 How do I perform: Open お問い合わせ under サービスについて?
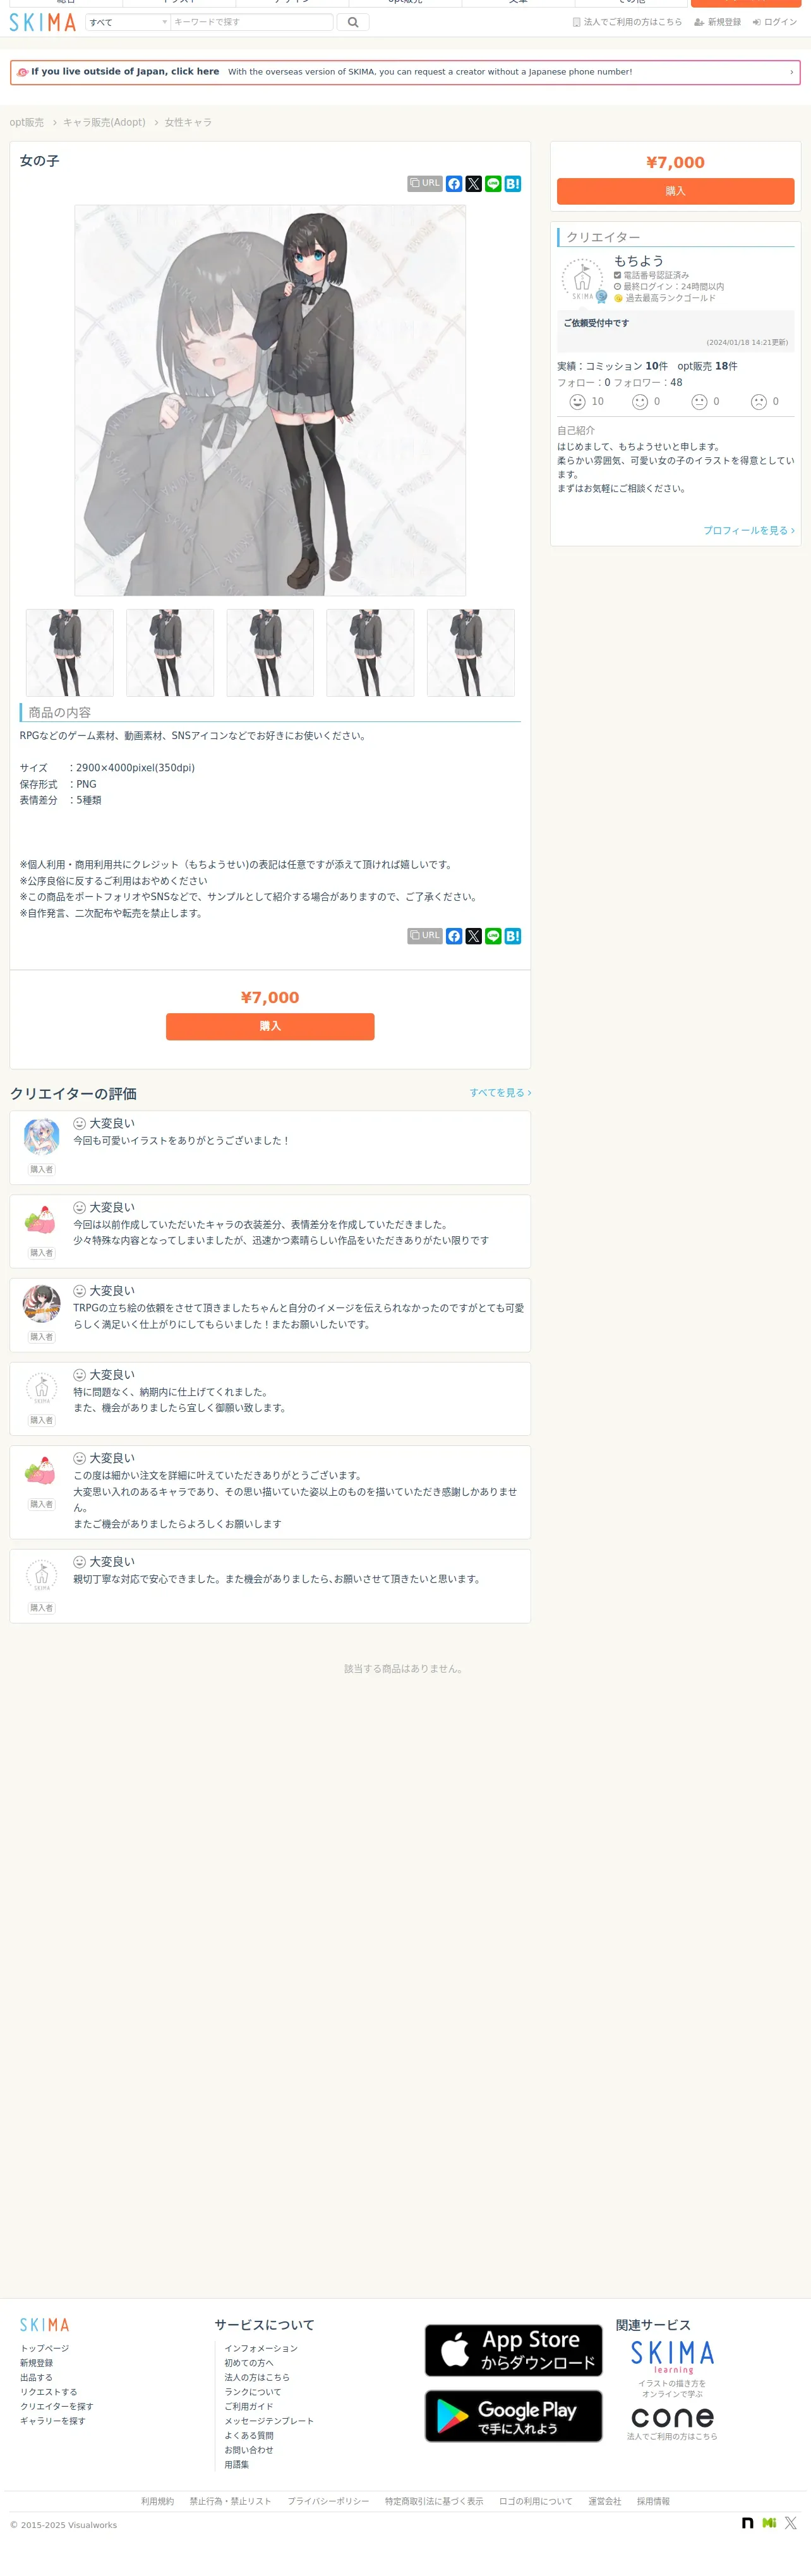coord(249,2450)
